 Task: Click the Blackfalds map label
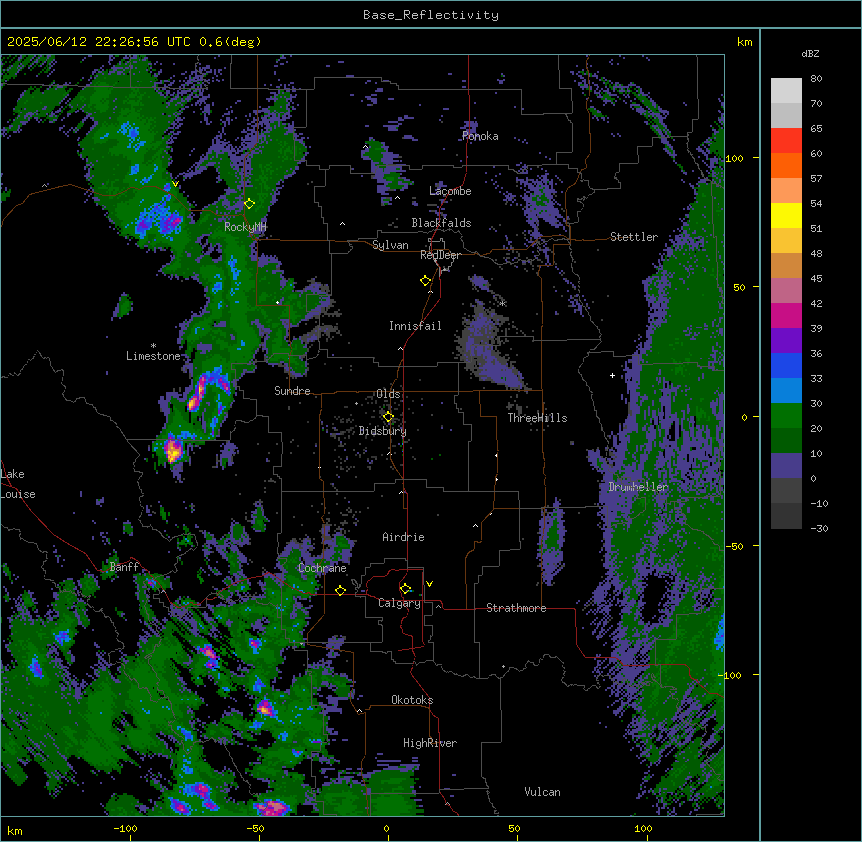pyautogui.click(x=441, y=223)
